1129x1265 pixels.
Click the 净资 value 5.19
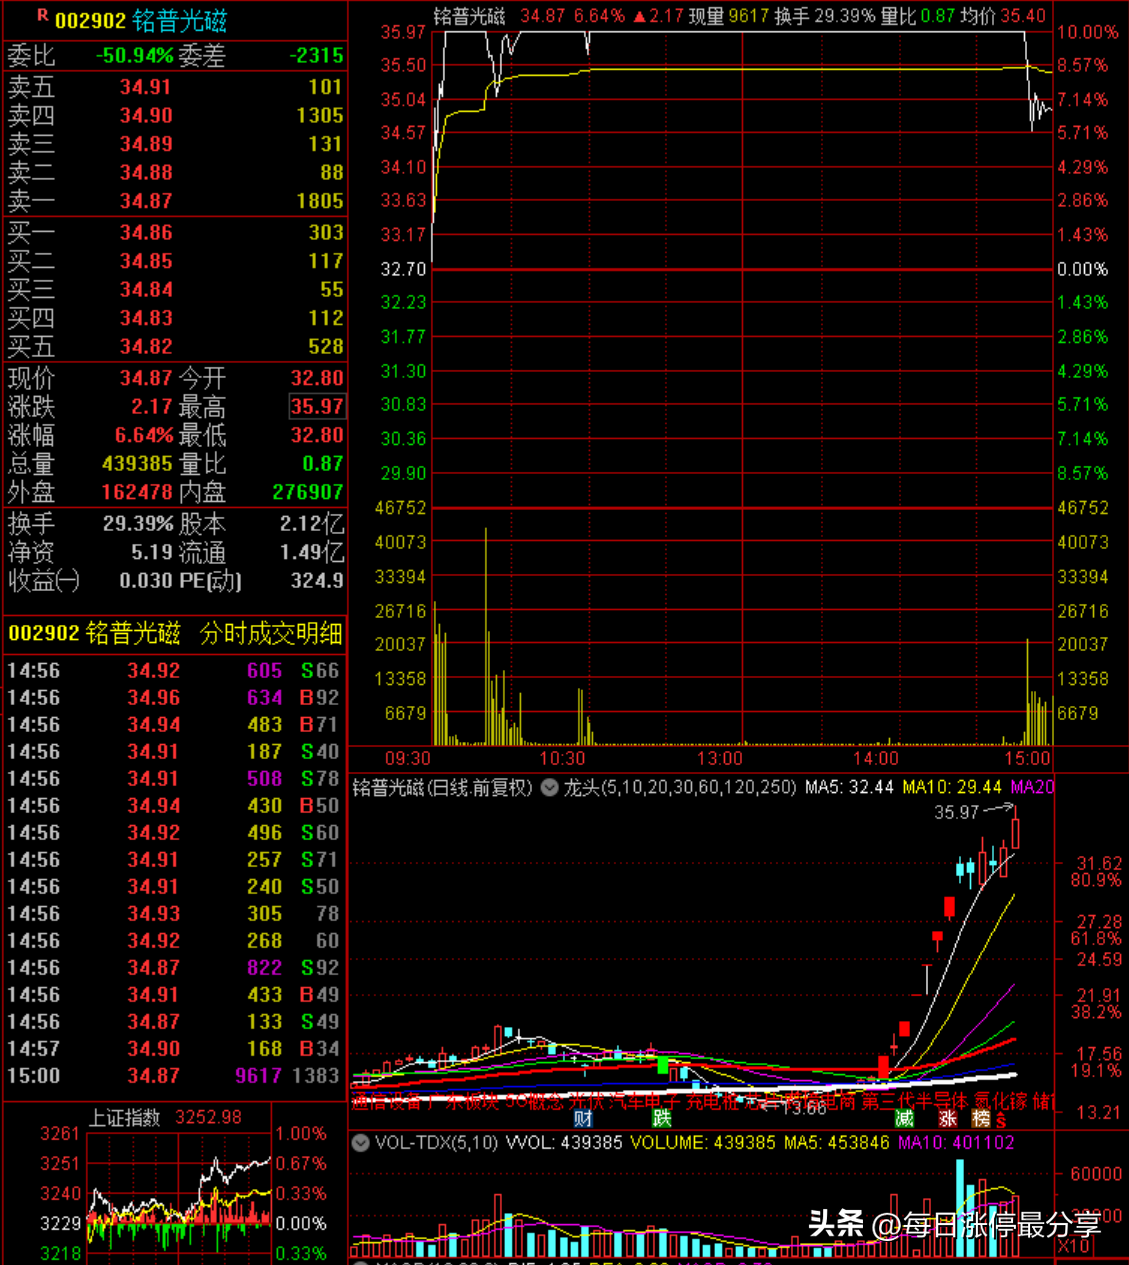pos(152,552)
